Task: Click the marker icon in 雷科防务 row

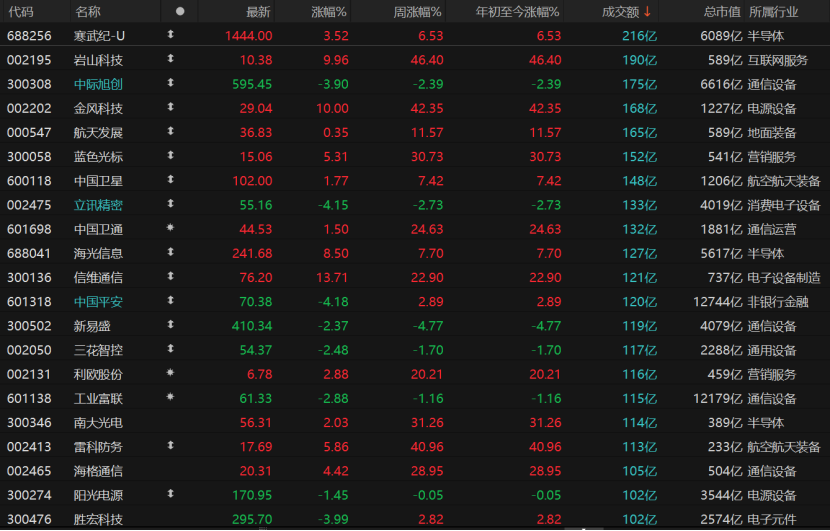Action: tap(170, 446)
